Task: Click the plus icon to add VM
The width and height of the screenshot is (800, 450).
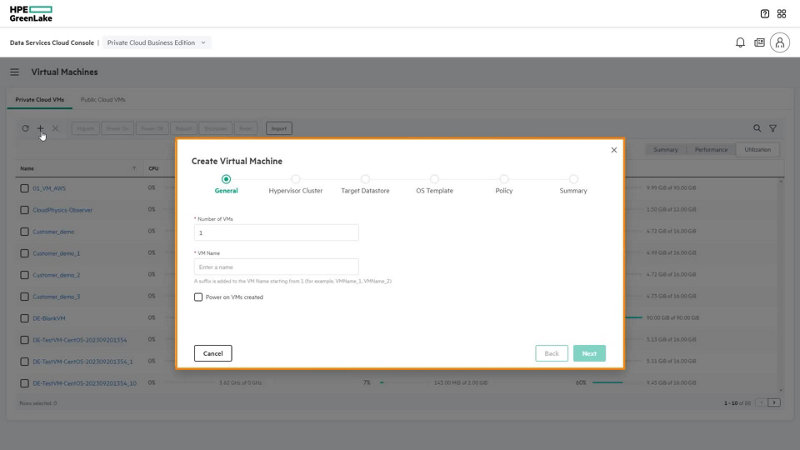Action: pos(40,128)
